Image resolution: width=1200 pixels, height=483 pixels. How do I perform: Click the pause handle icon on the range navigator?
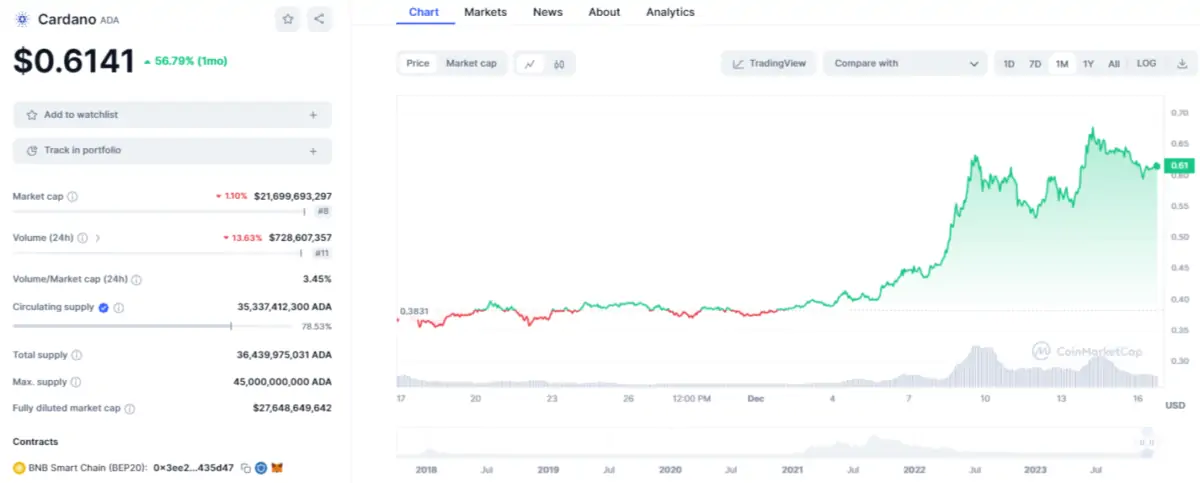click(x=1146, y=442)
